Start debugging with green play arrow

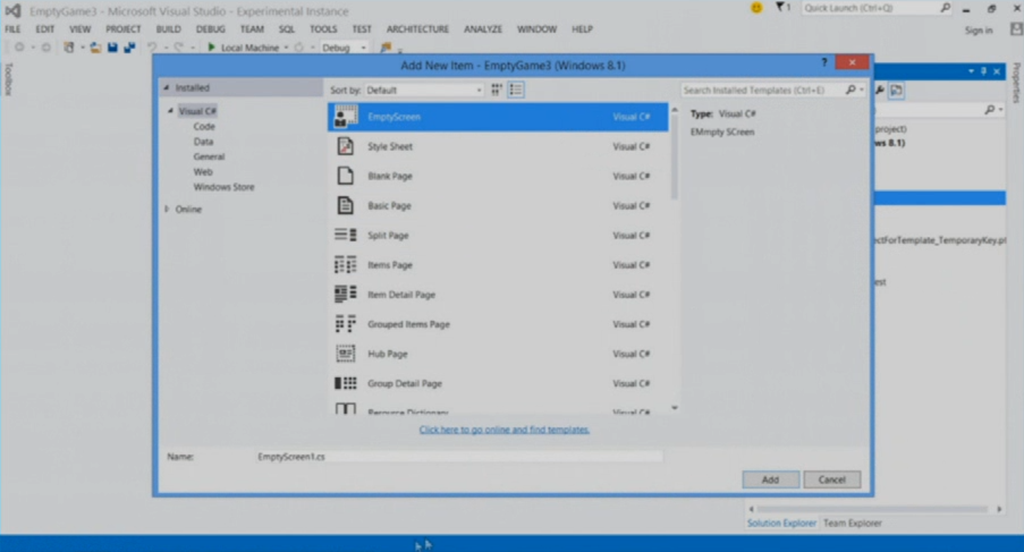pos(211,47)
